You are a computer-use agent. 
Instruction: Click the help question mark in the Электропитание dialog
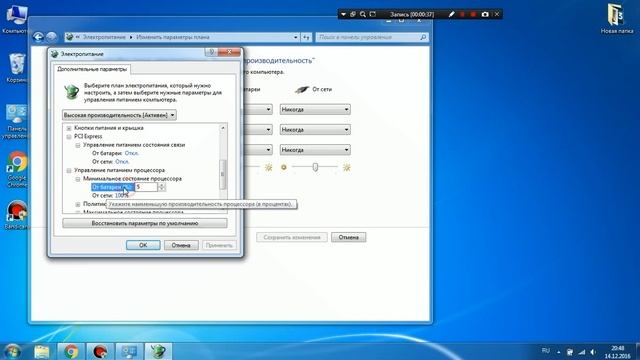211,52
